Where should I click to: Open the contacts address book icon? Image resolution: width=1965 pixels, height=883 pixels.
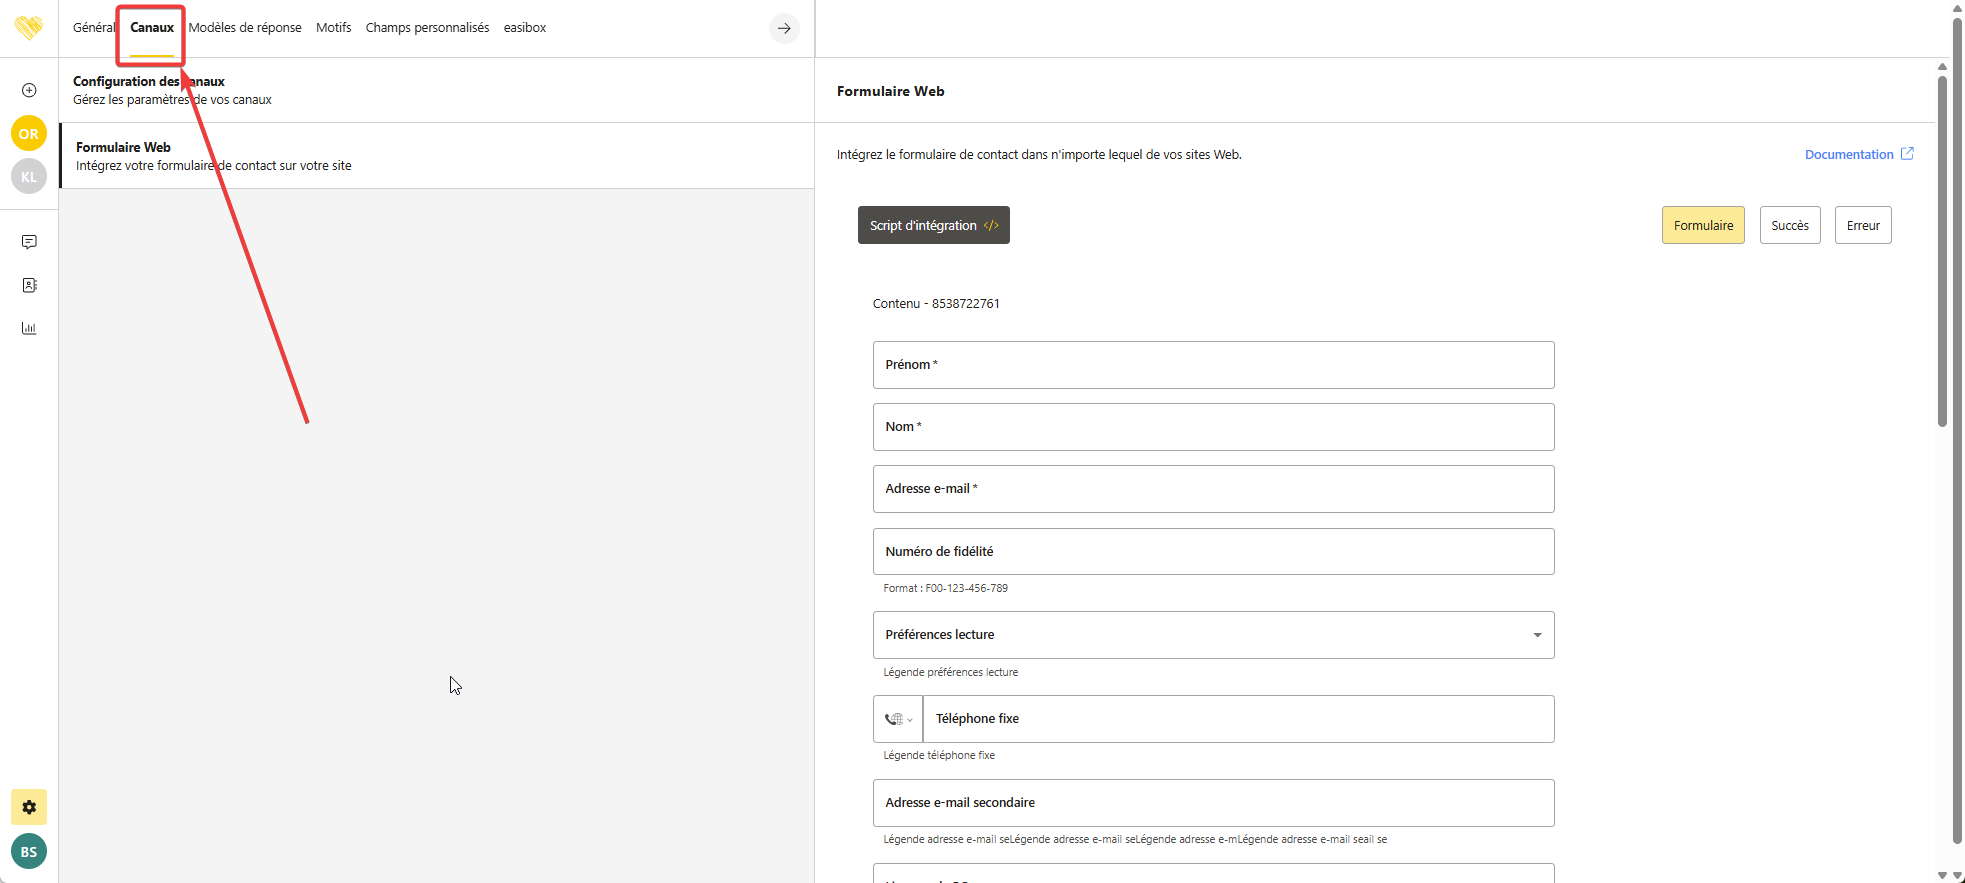tap(29, 285)
